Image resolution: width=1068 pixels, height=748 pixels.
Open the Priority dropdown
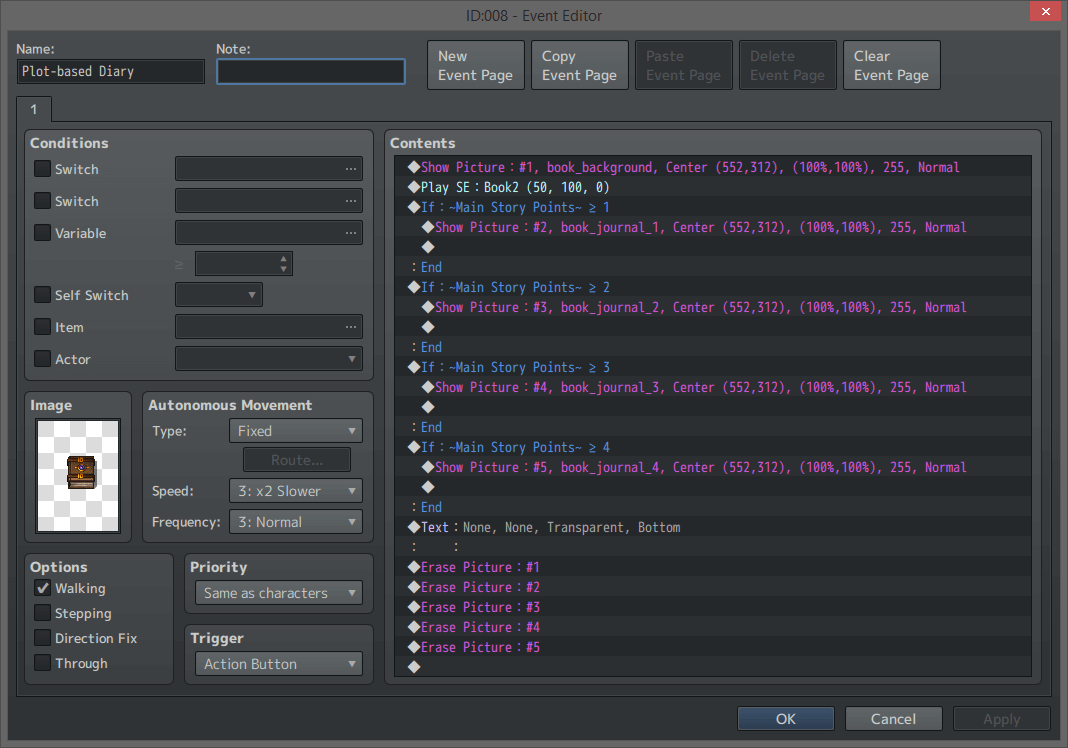(x=278, y=593)
